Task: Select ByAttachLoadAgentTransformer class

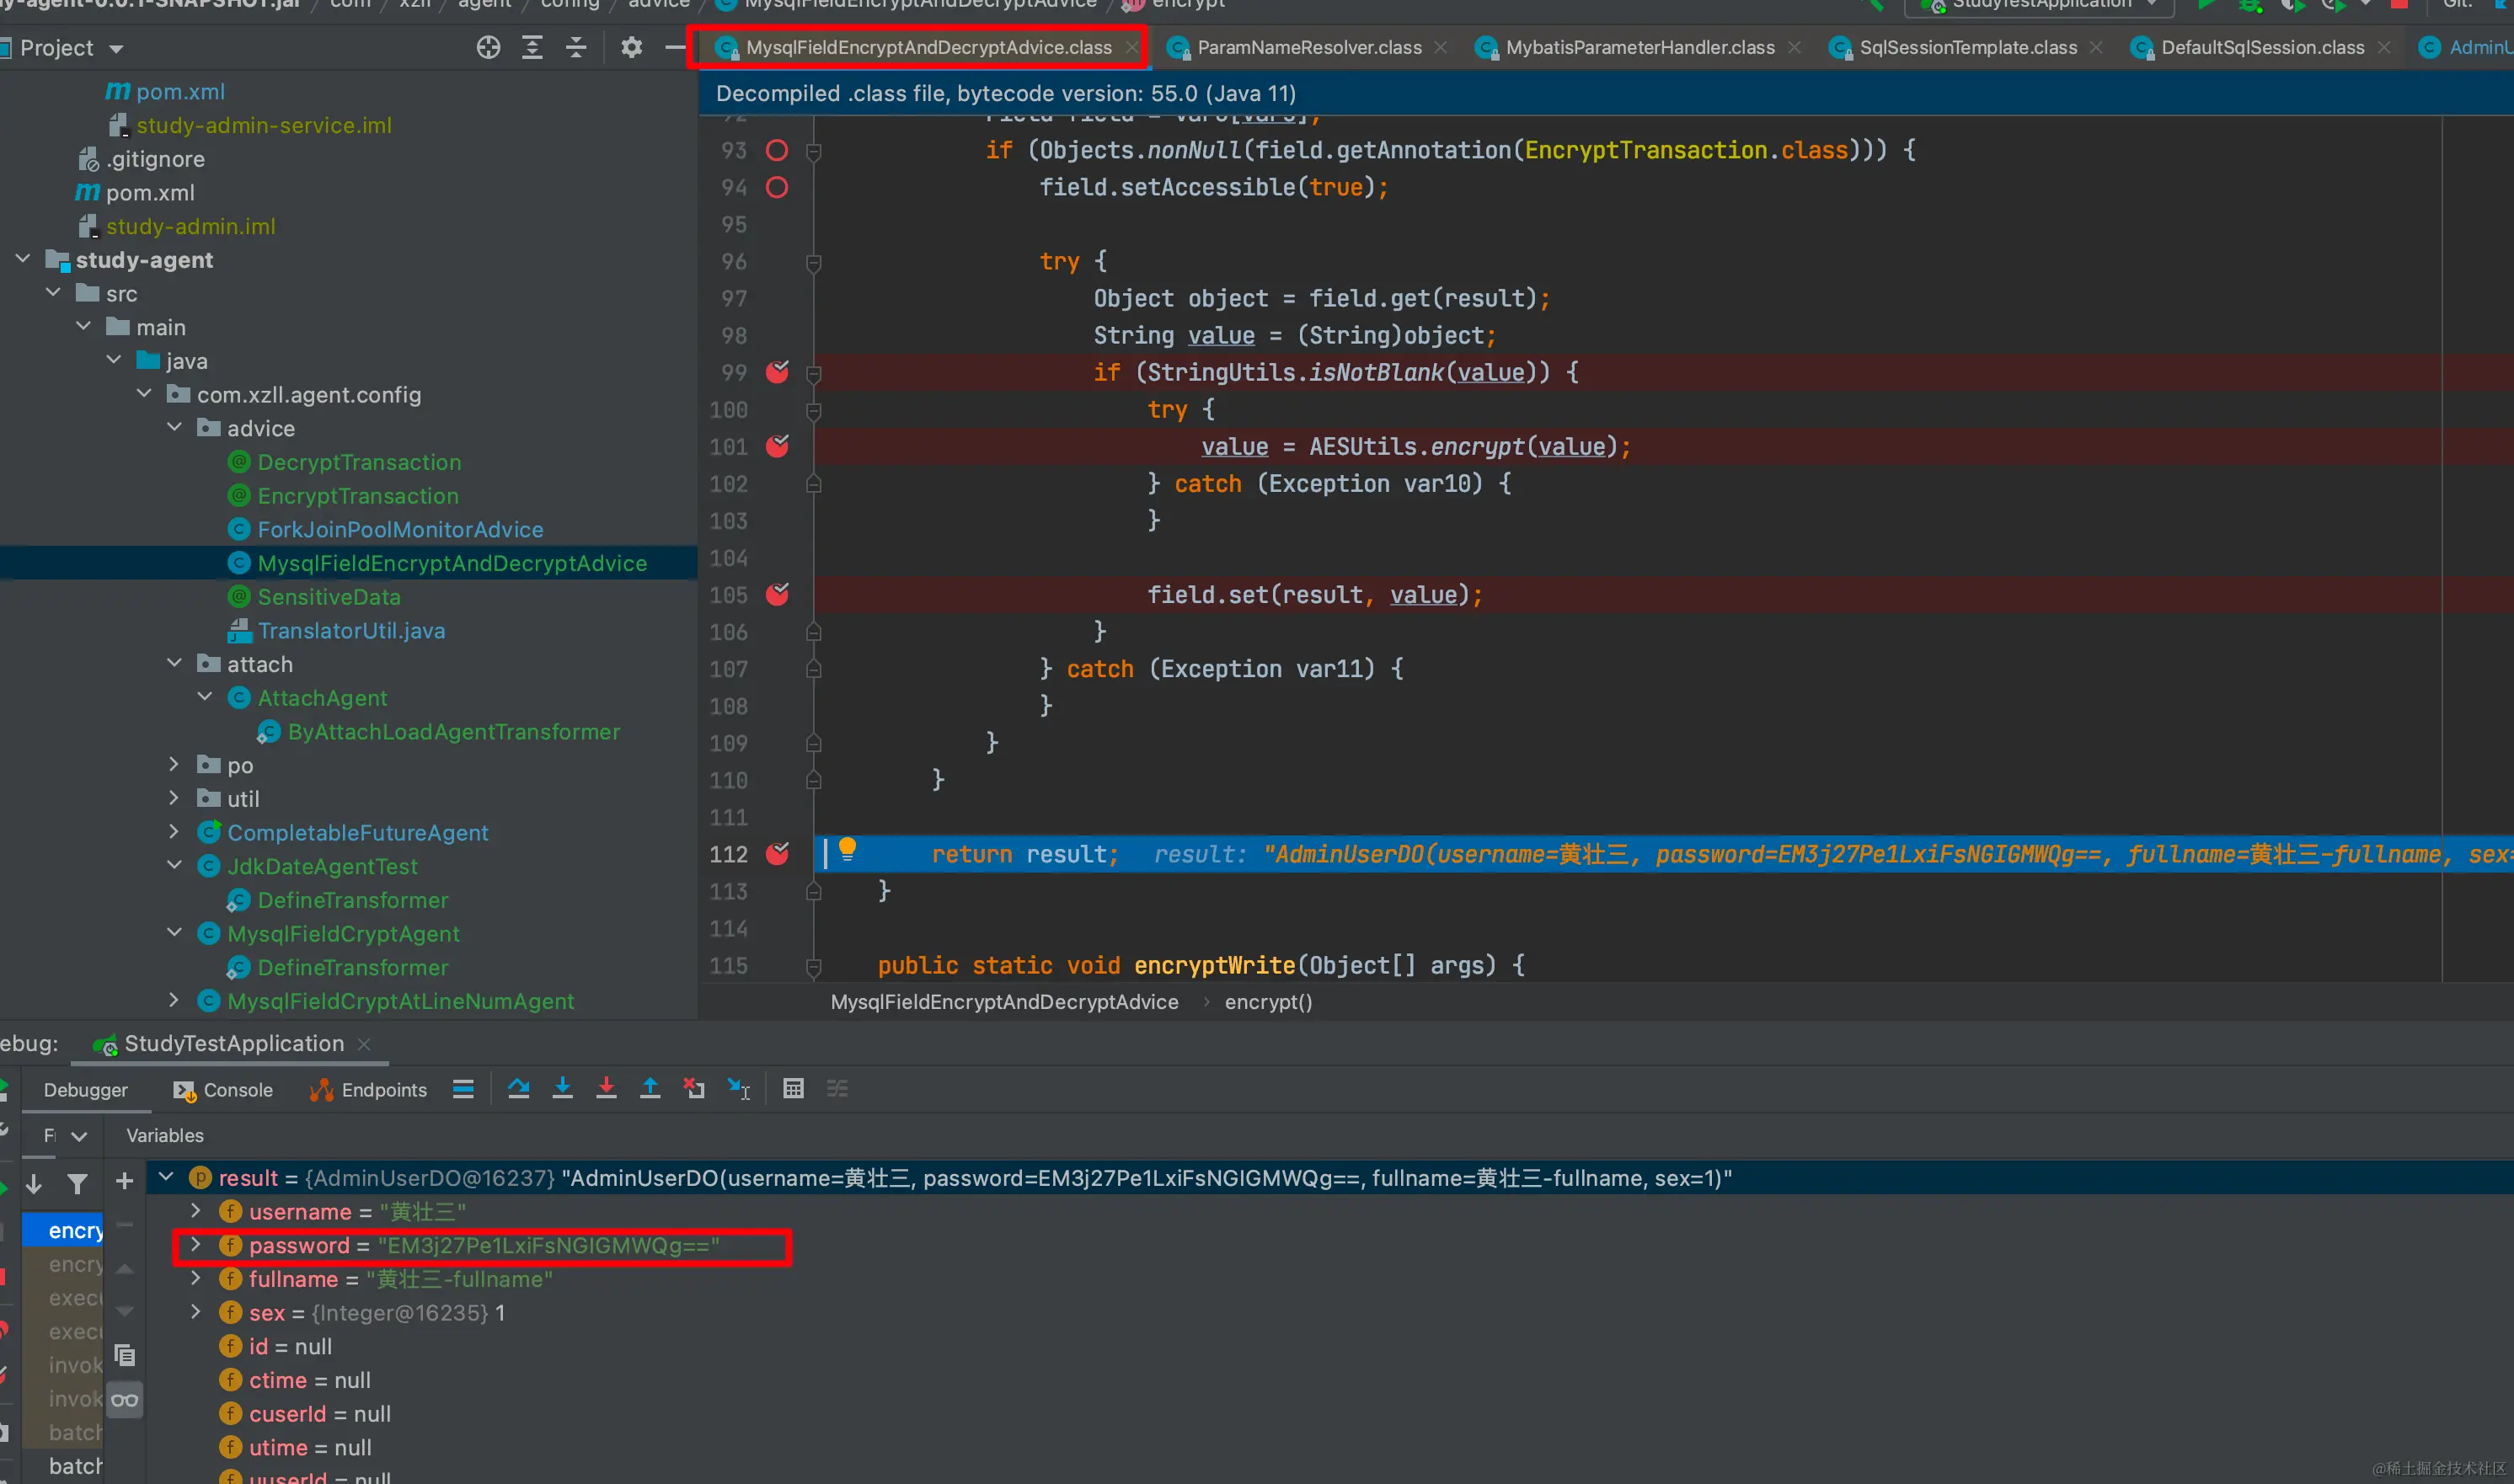Action: [x=453, y=731]
